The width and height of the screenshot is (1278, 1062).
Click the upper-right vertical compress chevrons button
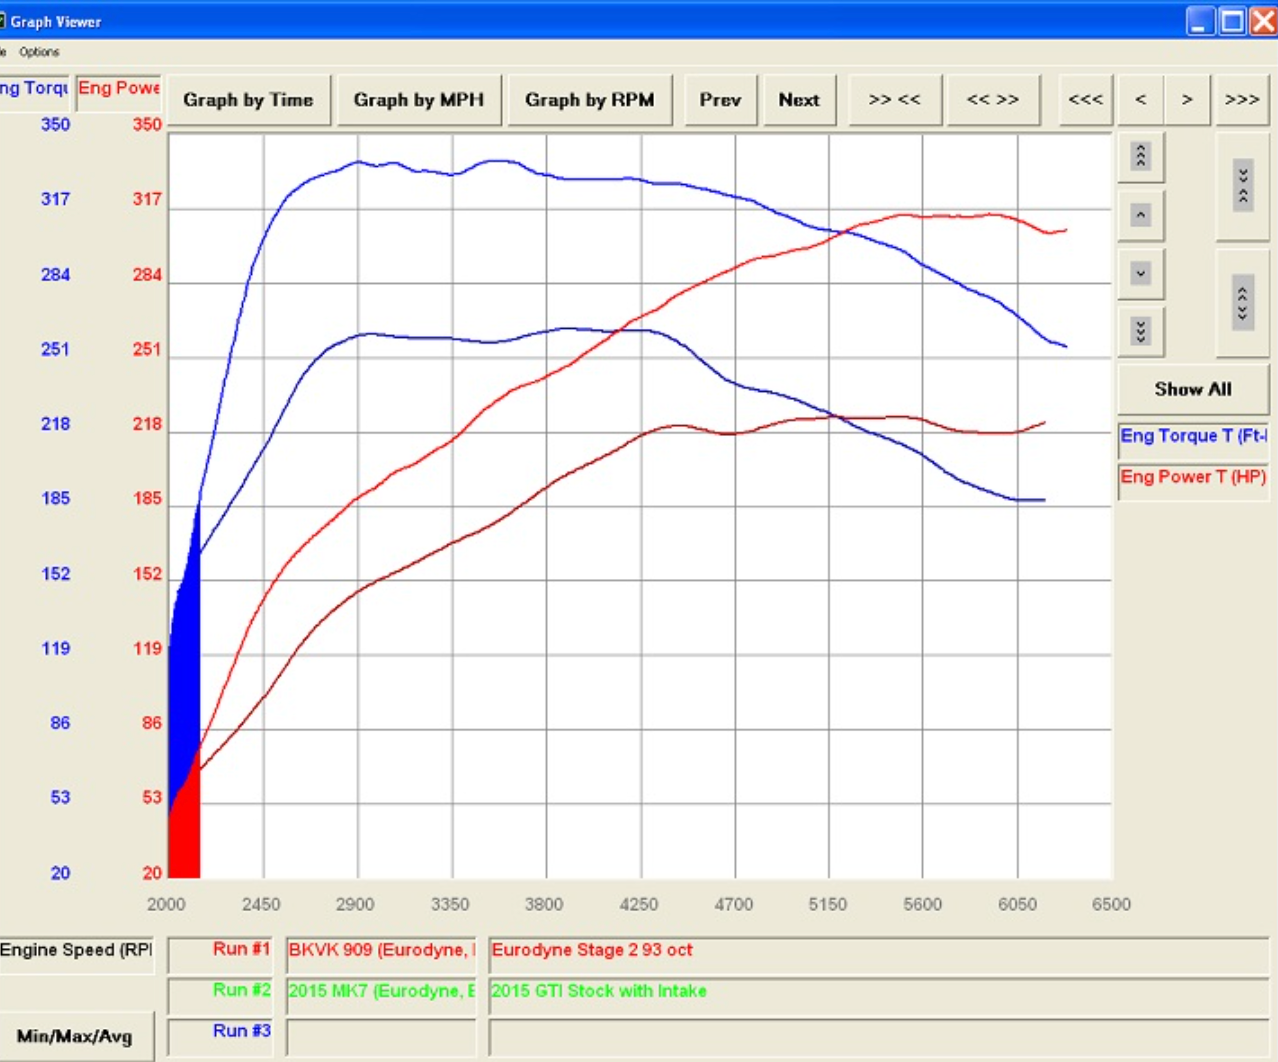[1242, 186]
